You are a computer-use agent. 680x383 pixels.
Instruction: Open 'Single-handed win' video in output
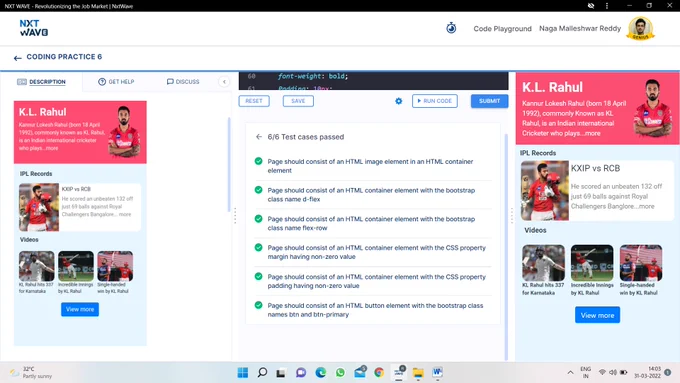(x=641, y=263)
